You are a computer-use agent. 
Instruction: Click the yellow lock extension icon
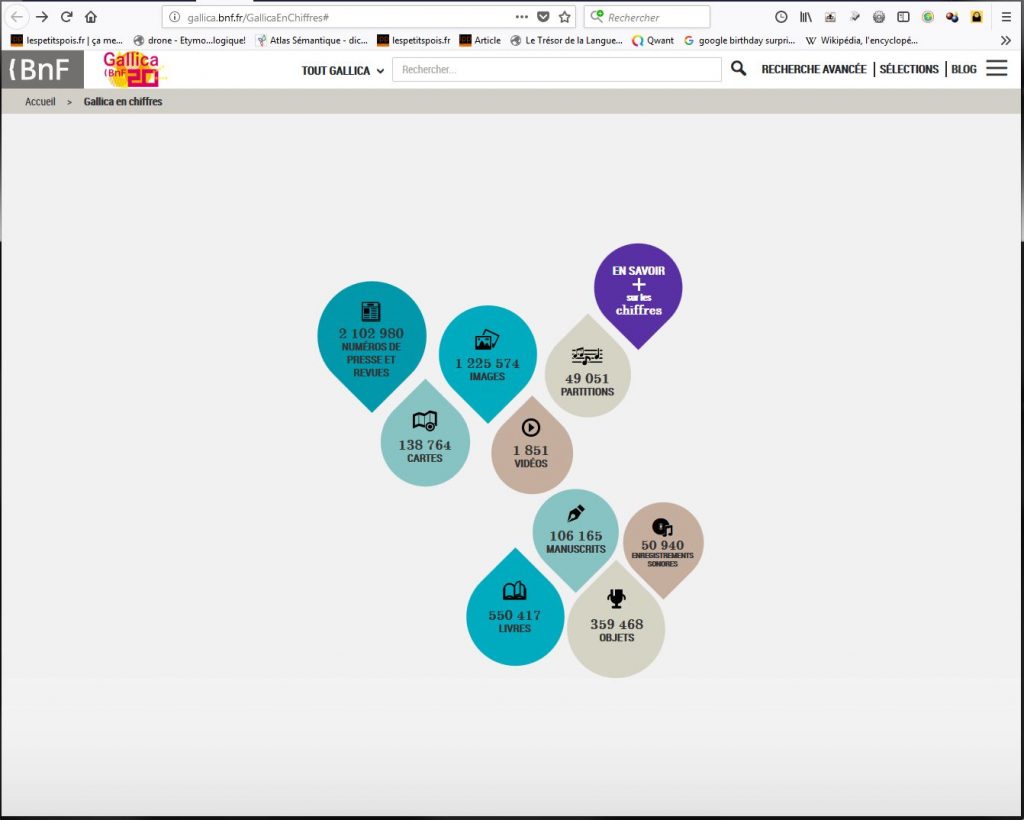[x=976, y=17]
